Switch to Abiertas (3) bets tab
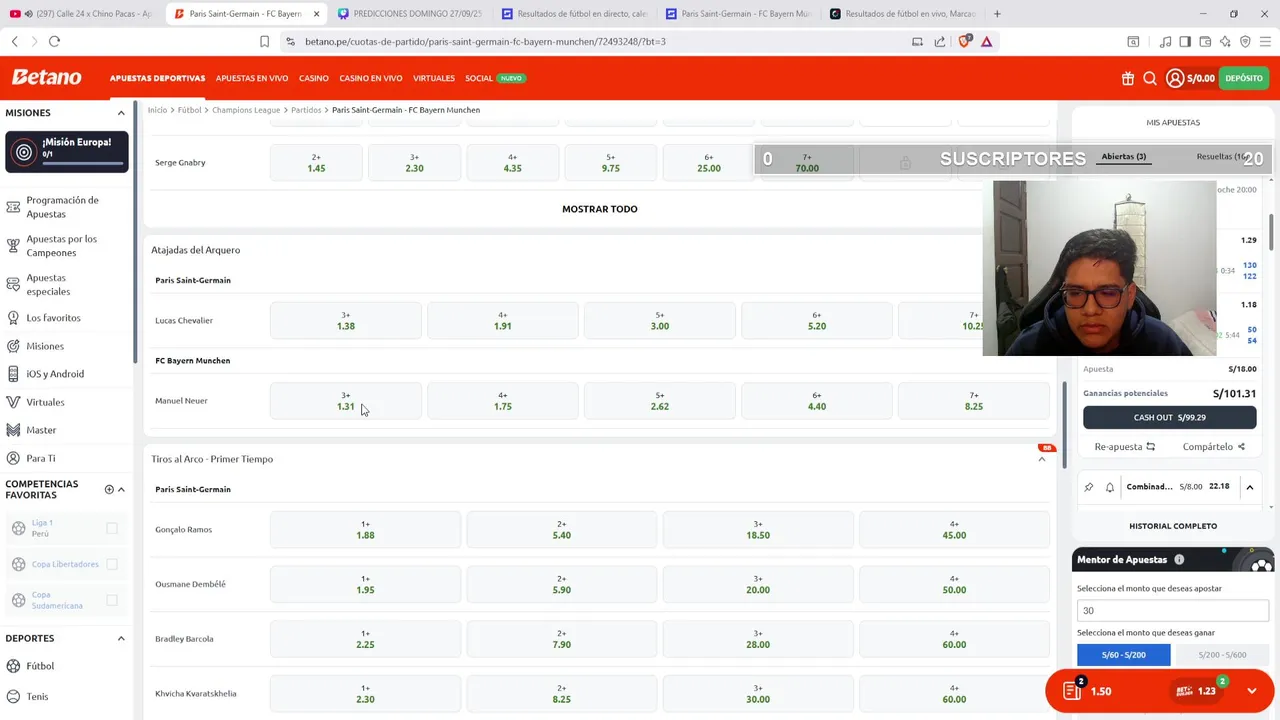 pos(1123,156)
